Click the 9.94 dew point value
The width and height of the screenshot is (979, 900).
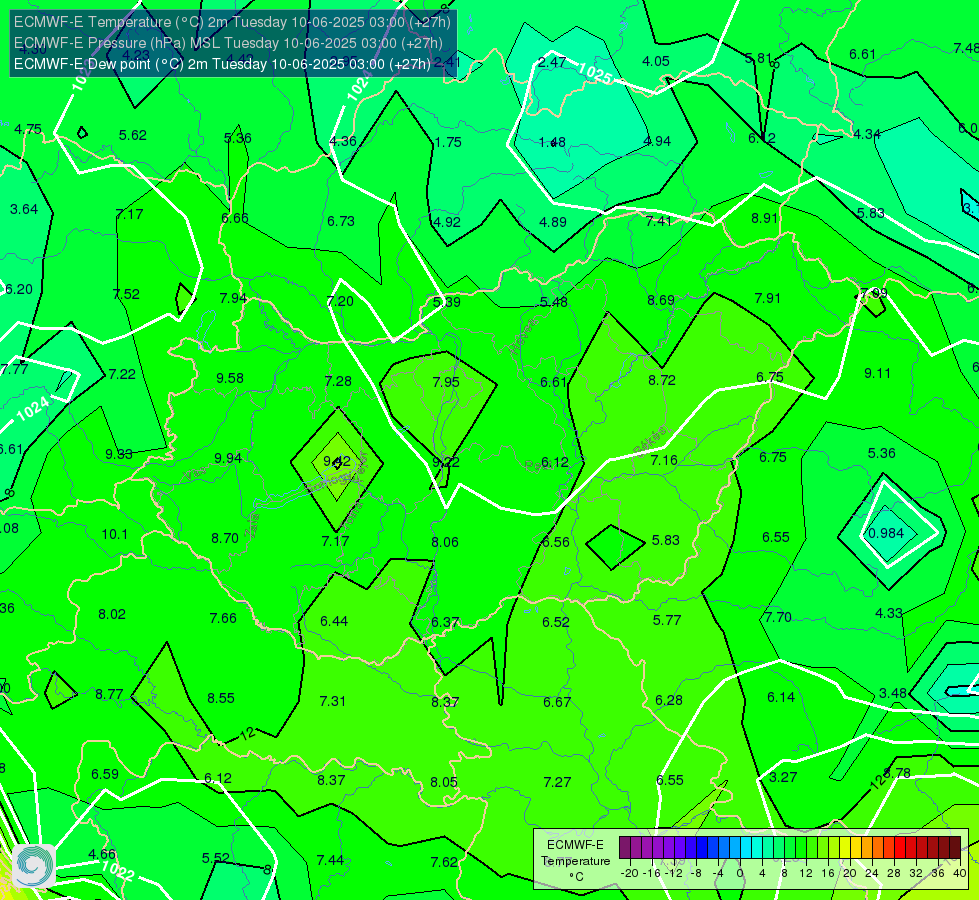tap(228, 458)
